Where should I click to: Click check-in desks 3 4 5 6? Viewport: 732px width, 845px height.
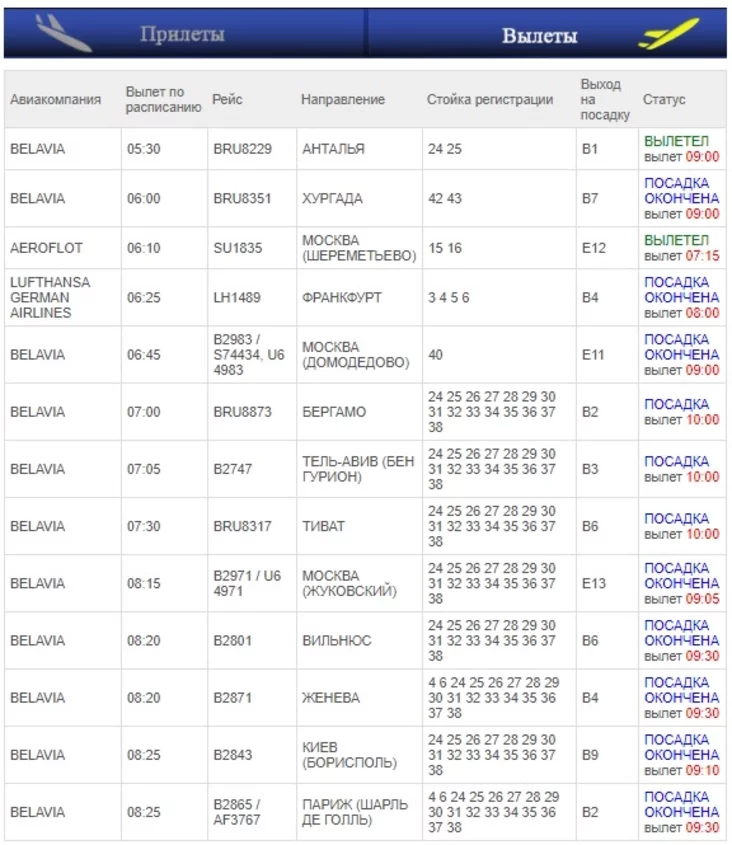[x=448, y=297]
